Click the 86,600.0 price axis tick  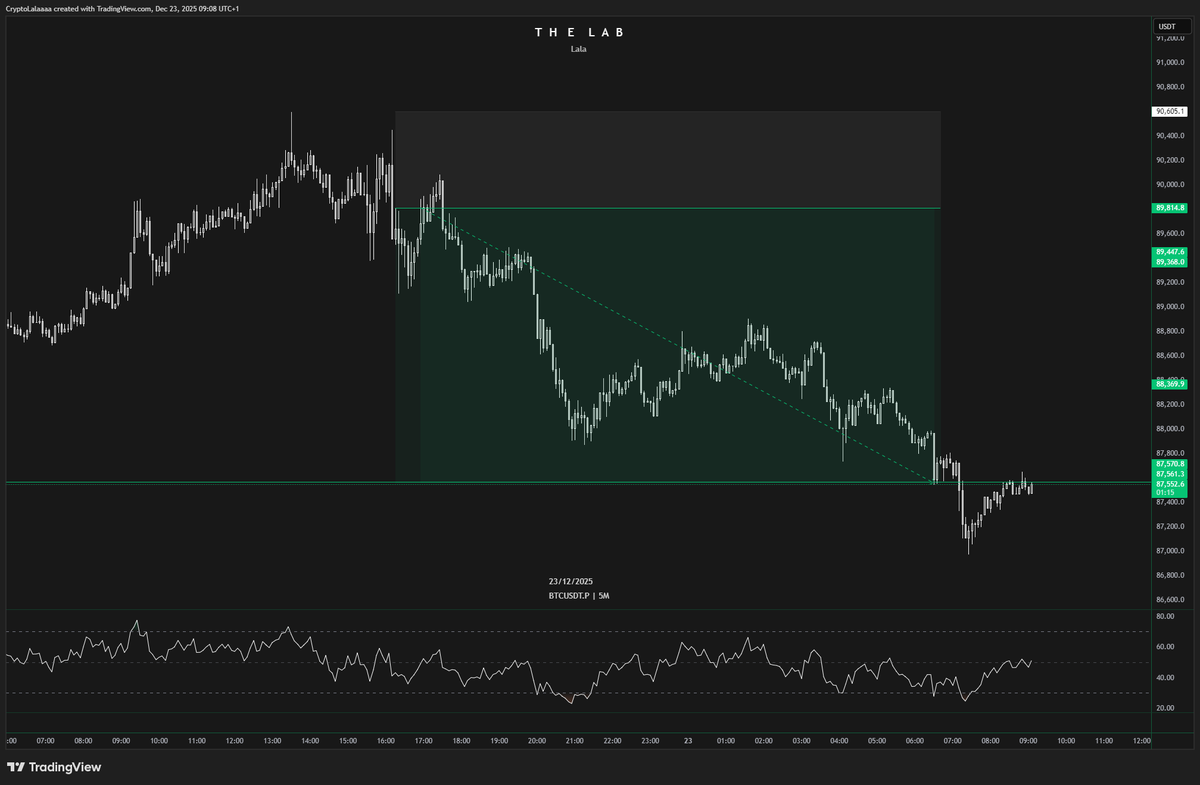[1169, 600]
